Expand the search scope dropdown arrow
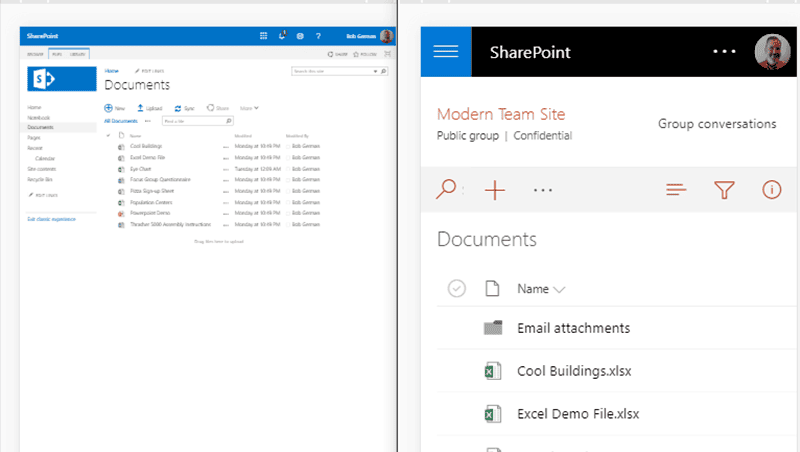Viewport: 800px width, 452px height. pyautogui.click(x=376, y=71)
